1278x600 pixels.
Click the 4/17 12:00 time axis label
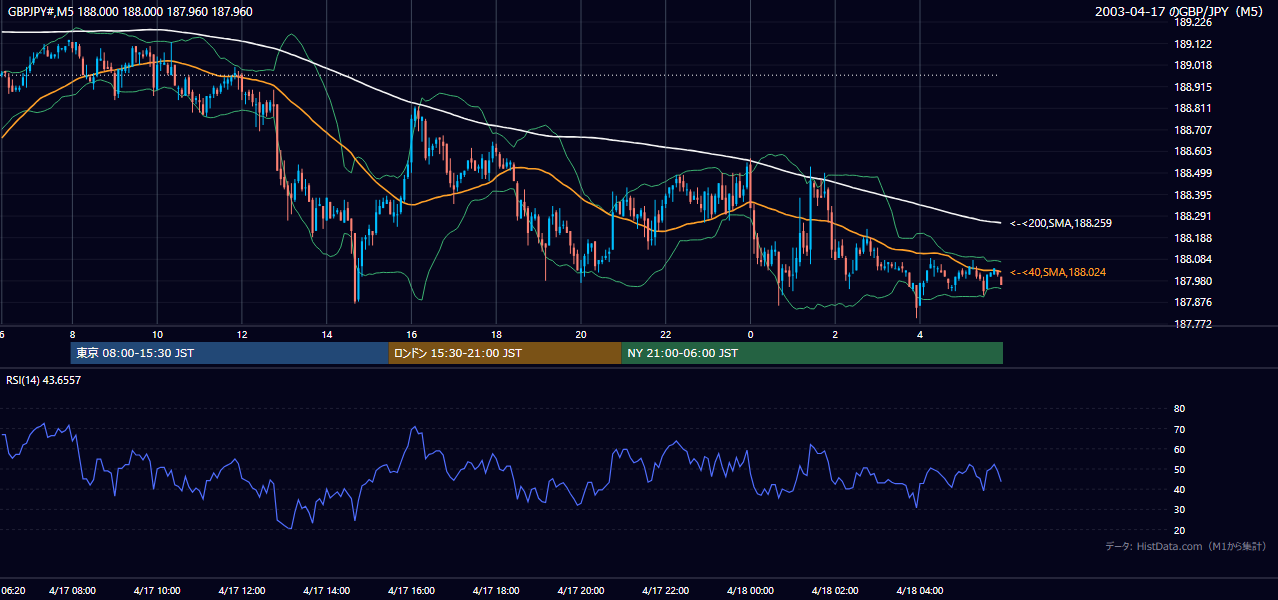click(x=242, y=591)
